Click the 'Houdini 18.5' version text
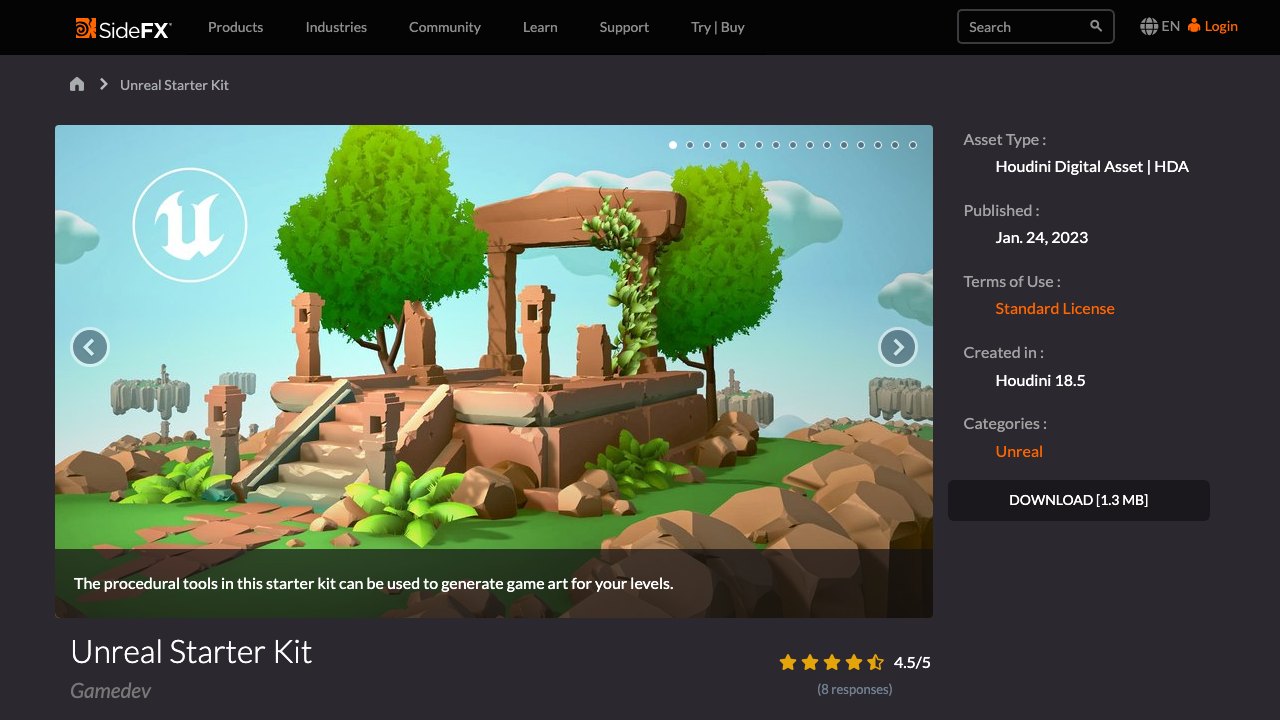The height and width of the screenshot is (720, 1280). point(1040,380)
